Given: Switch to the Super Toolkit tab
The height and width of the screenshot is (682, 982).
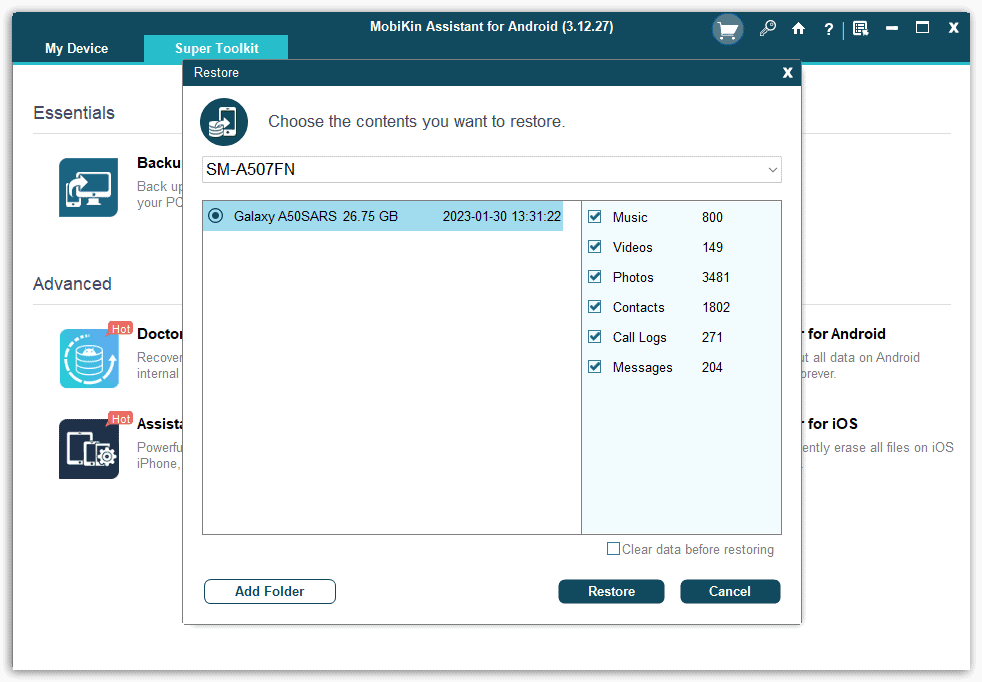Looking at the screenshot, I should pyautogui.click(x=216, y=48).
